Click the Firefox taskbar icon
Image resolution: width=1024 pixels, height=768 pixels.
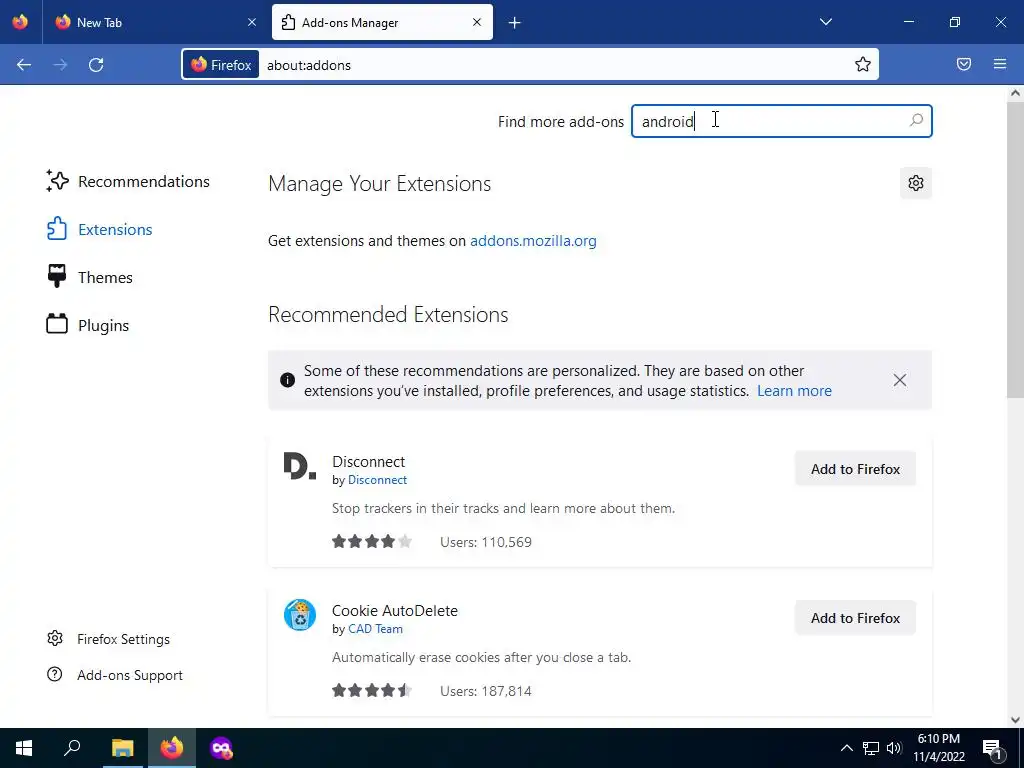tap(172, 748)
